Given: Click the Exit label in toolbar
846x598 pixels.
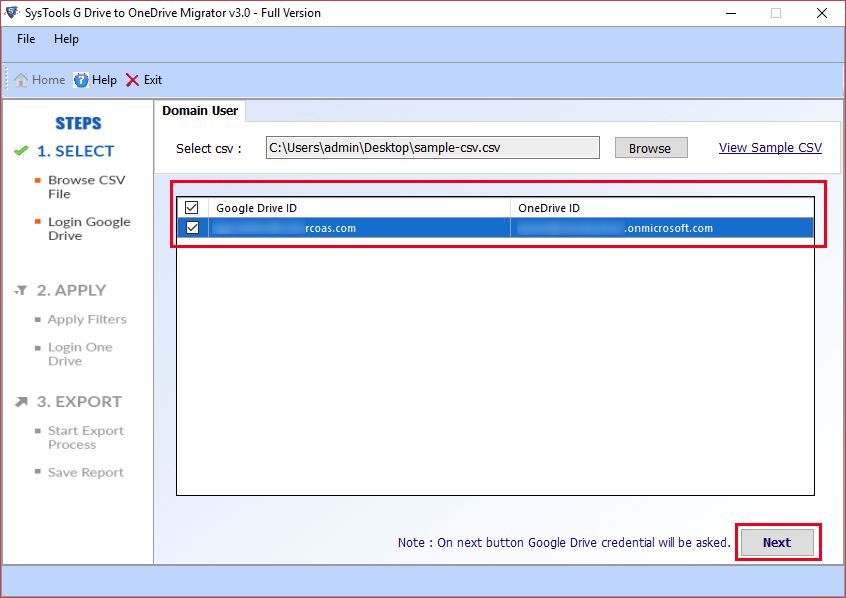Looking at the screenshot, I should [153, 80].
